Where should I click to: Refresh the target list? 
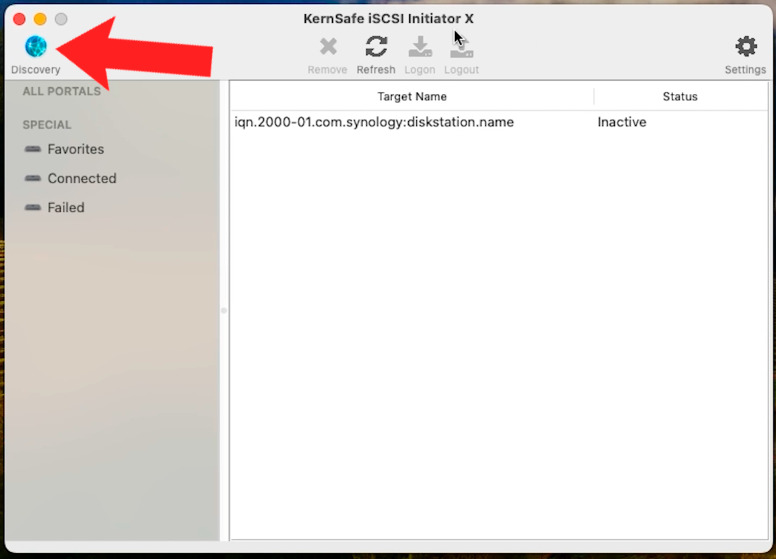point(376,47)
